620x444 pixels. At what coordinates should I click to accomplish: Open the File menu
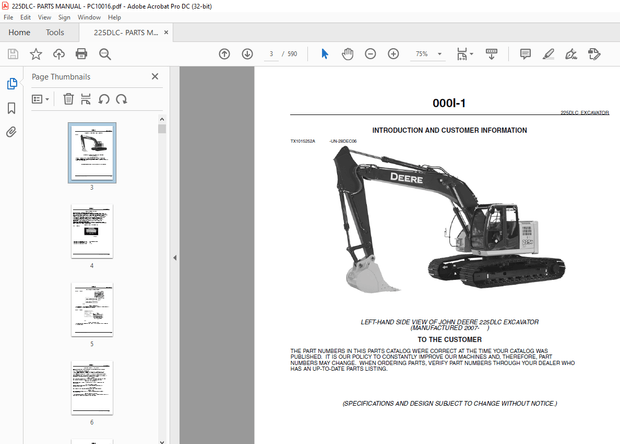click(x=8, y=17)
